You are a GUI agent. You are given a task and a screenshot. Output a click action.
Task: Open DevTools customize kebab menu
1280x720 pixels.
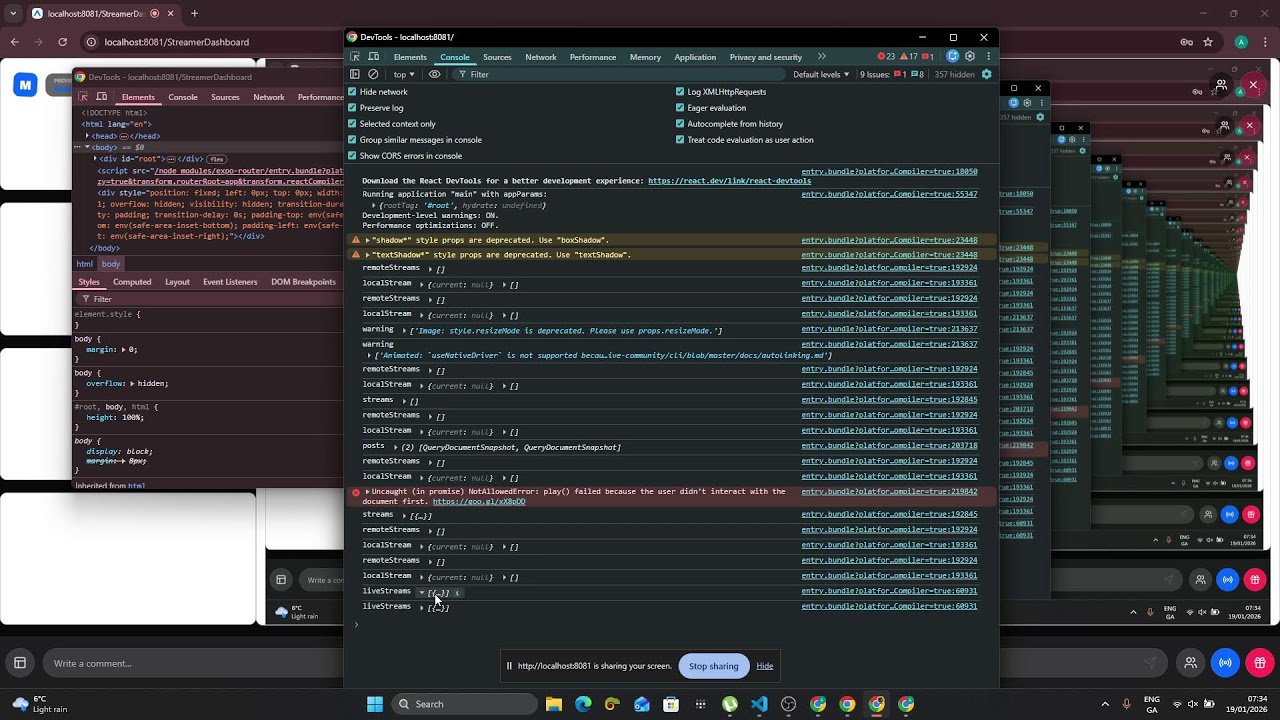coord(988,57)
